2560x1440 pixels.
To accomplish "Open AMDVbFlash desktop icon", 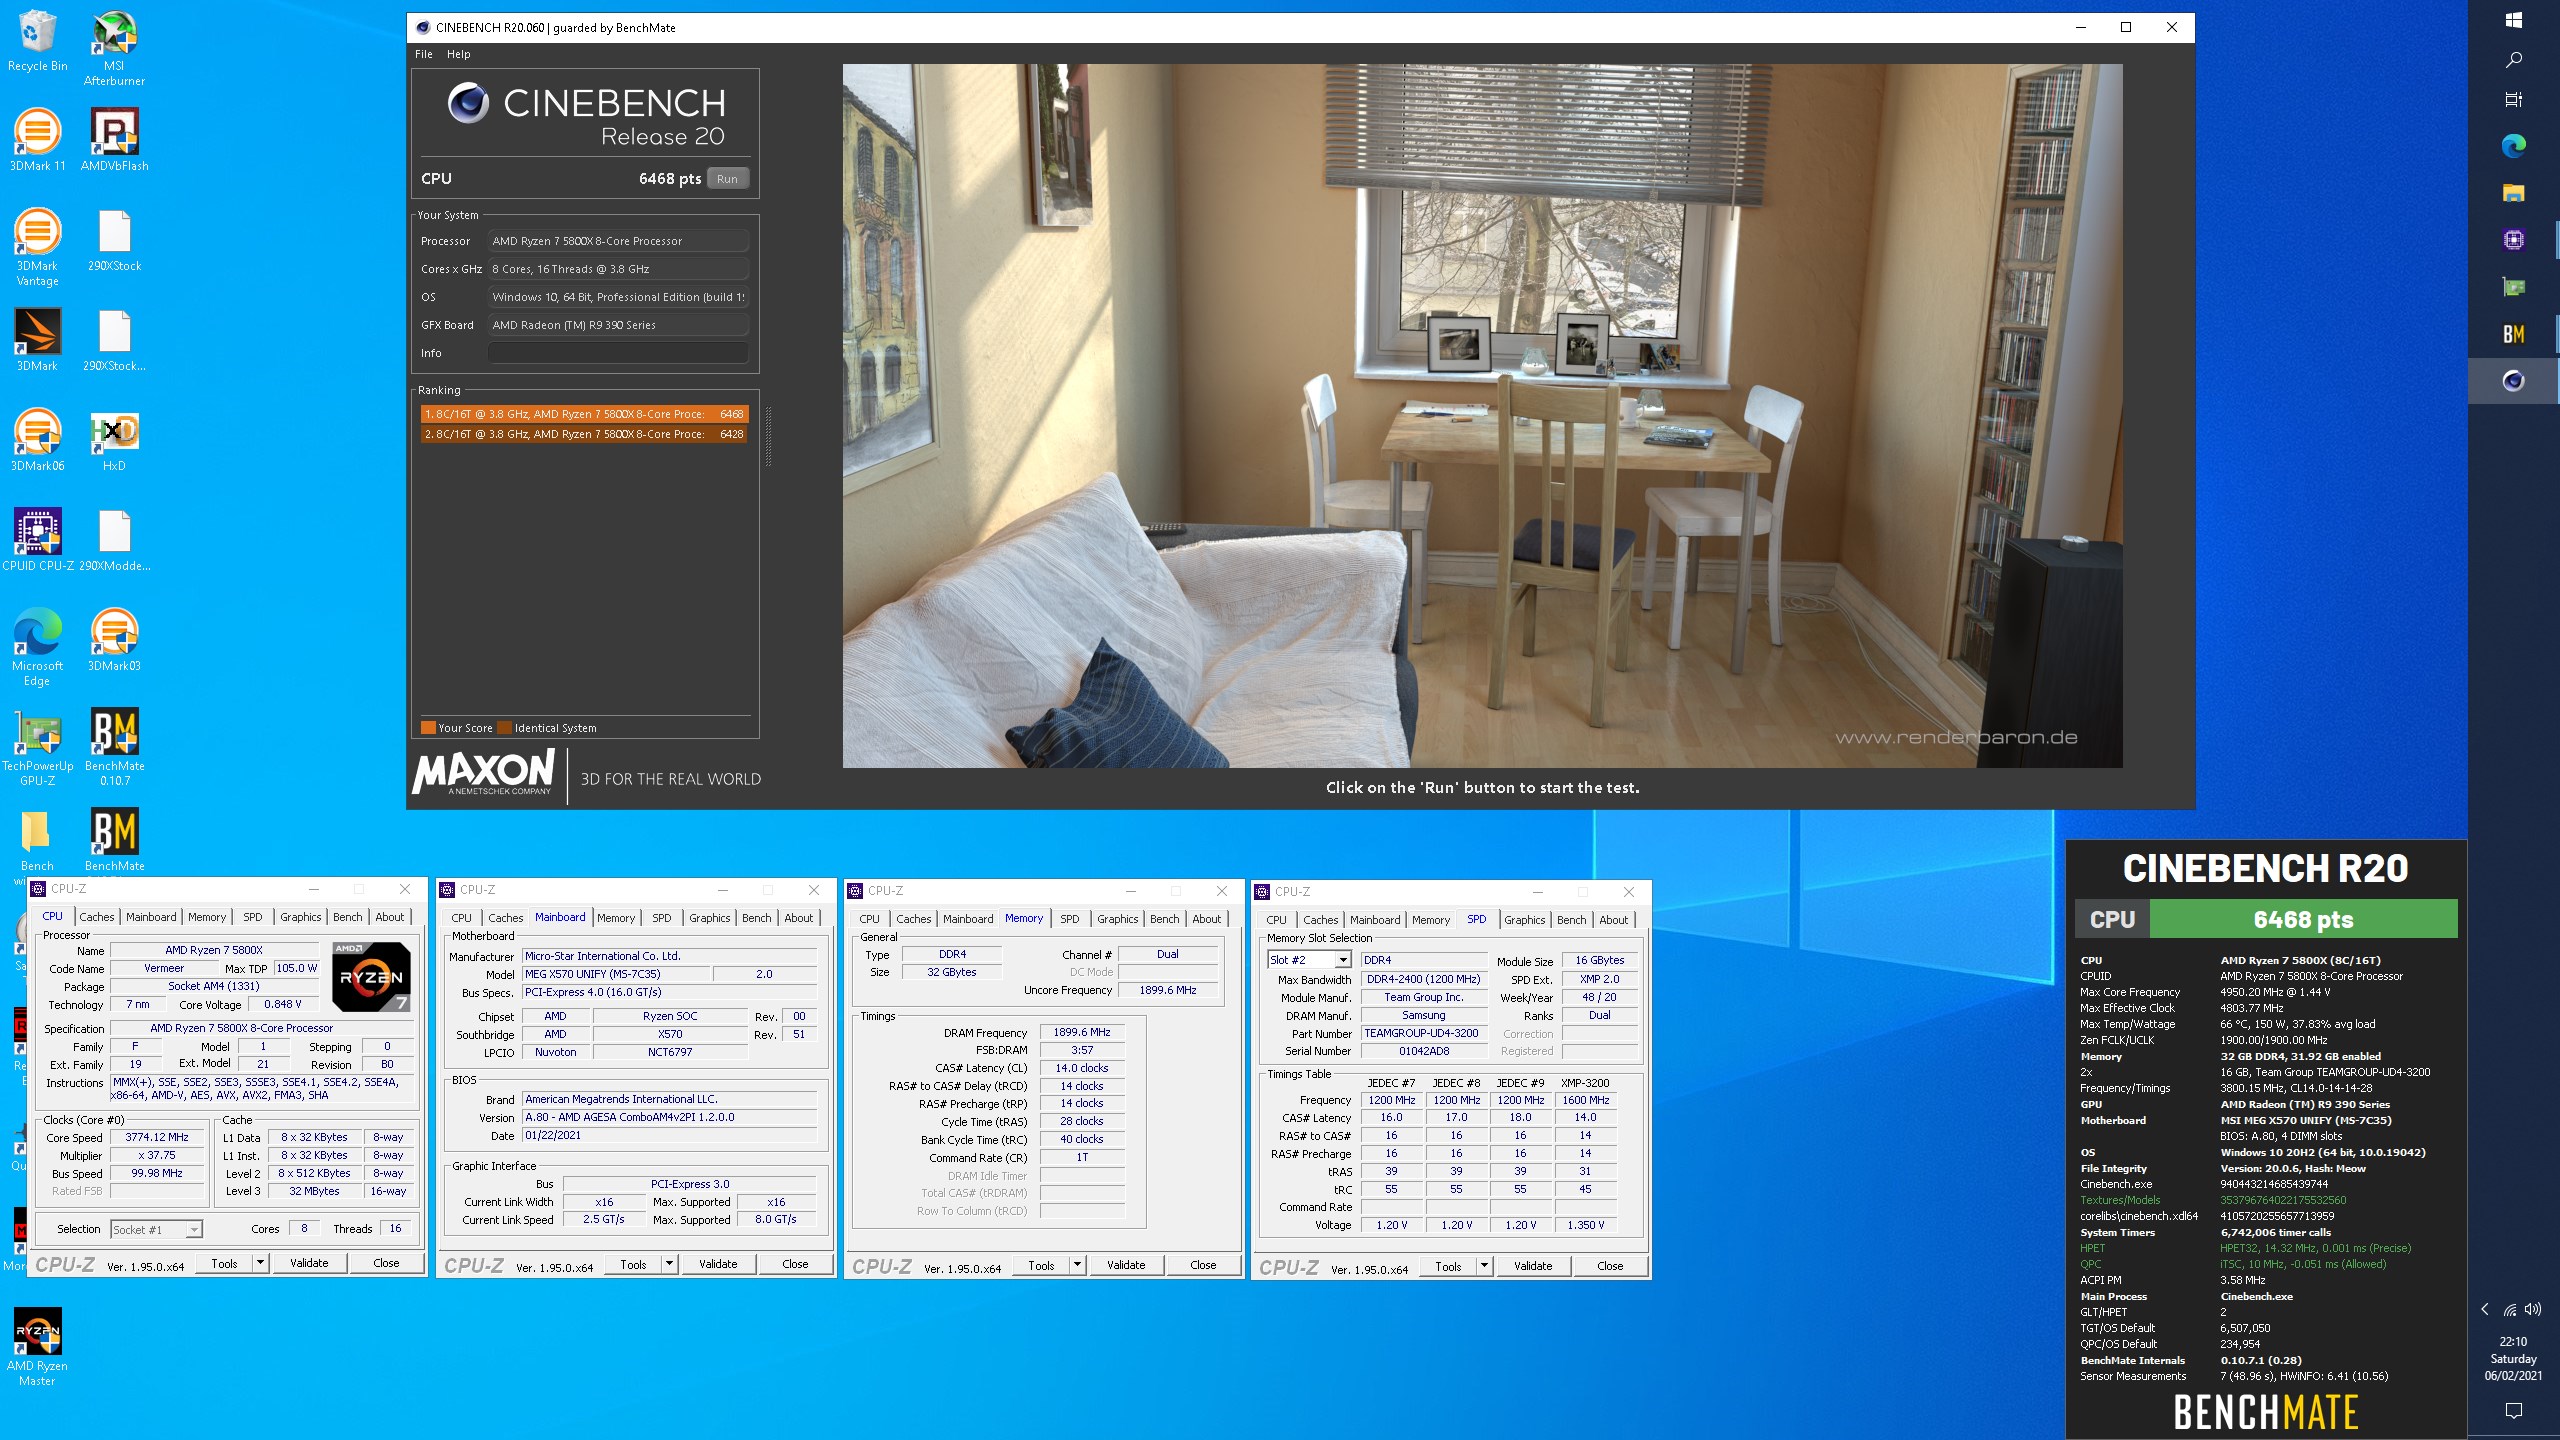I will 114,140.
